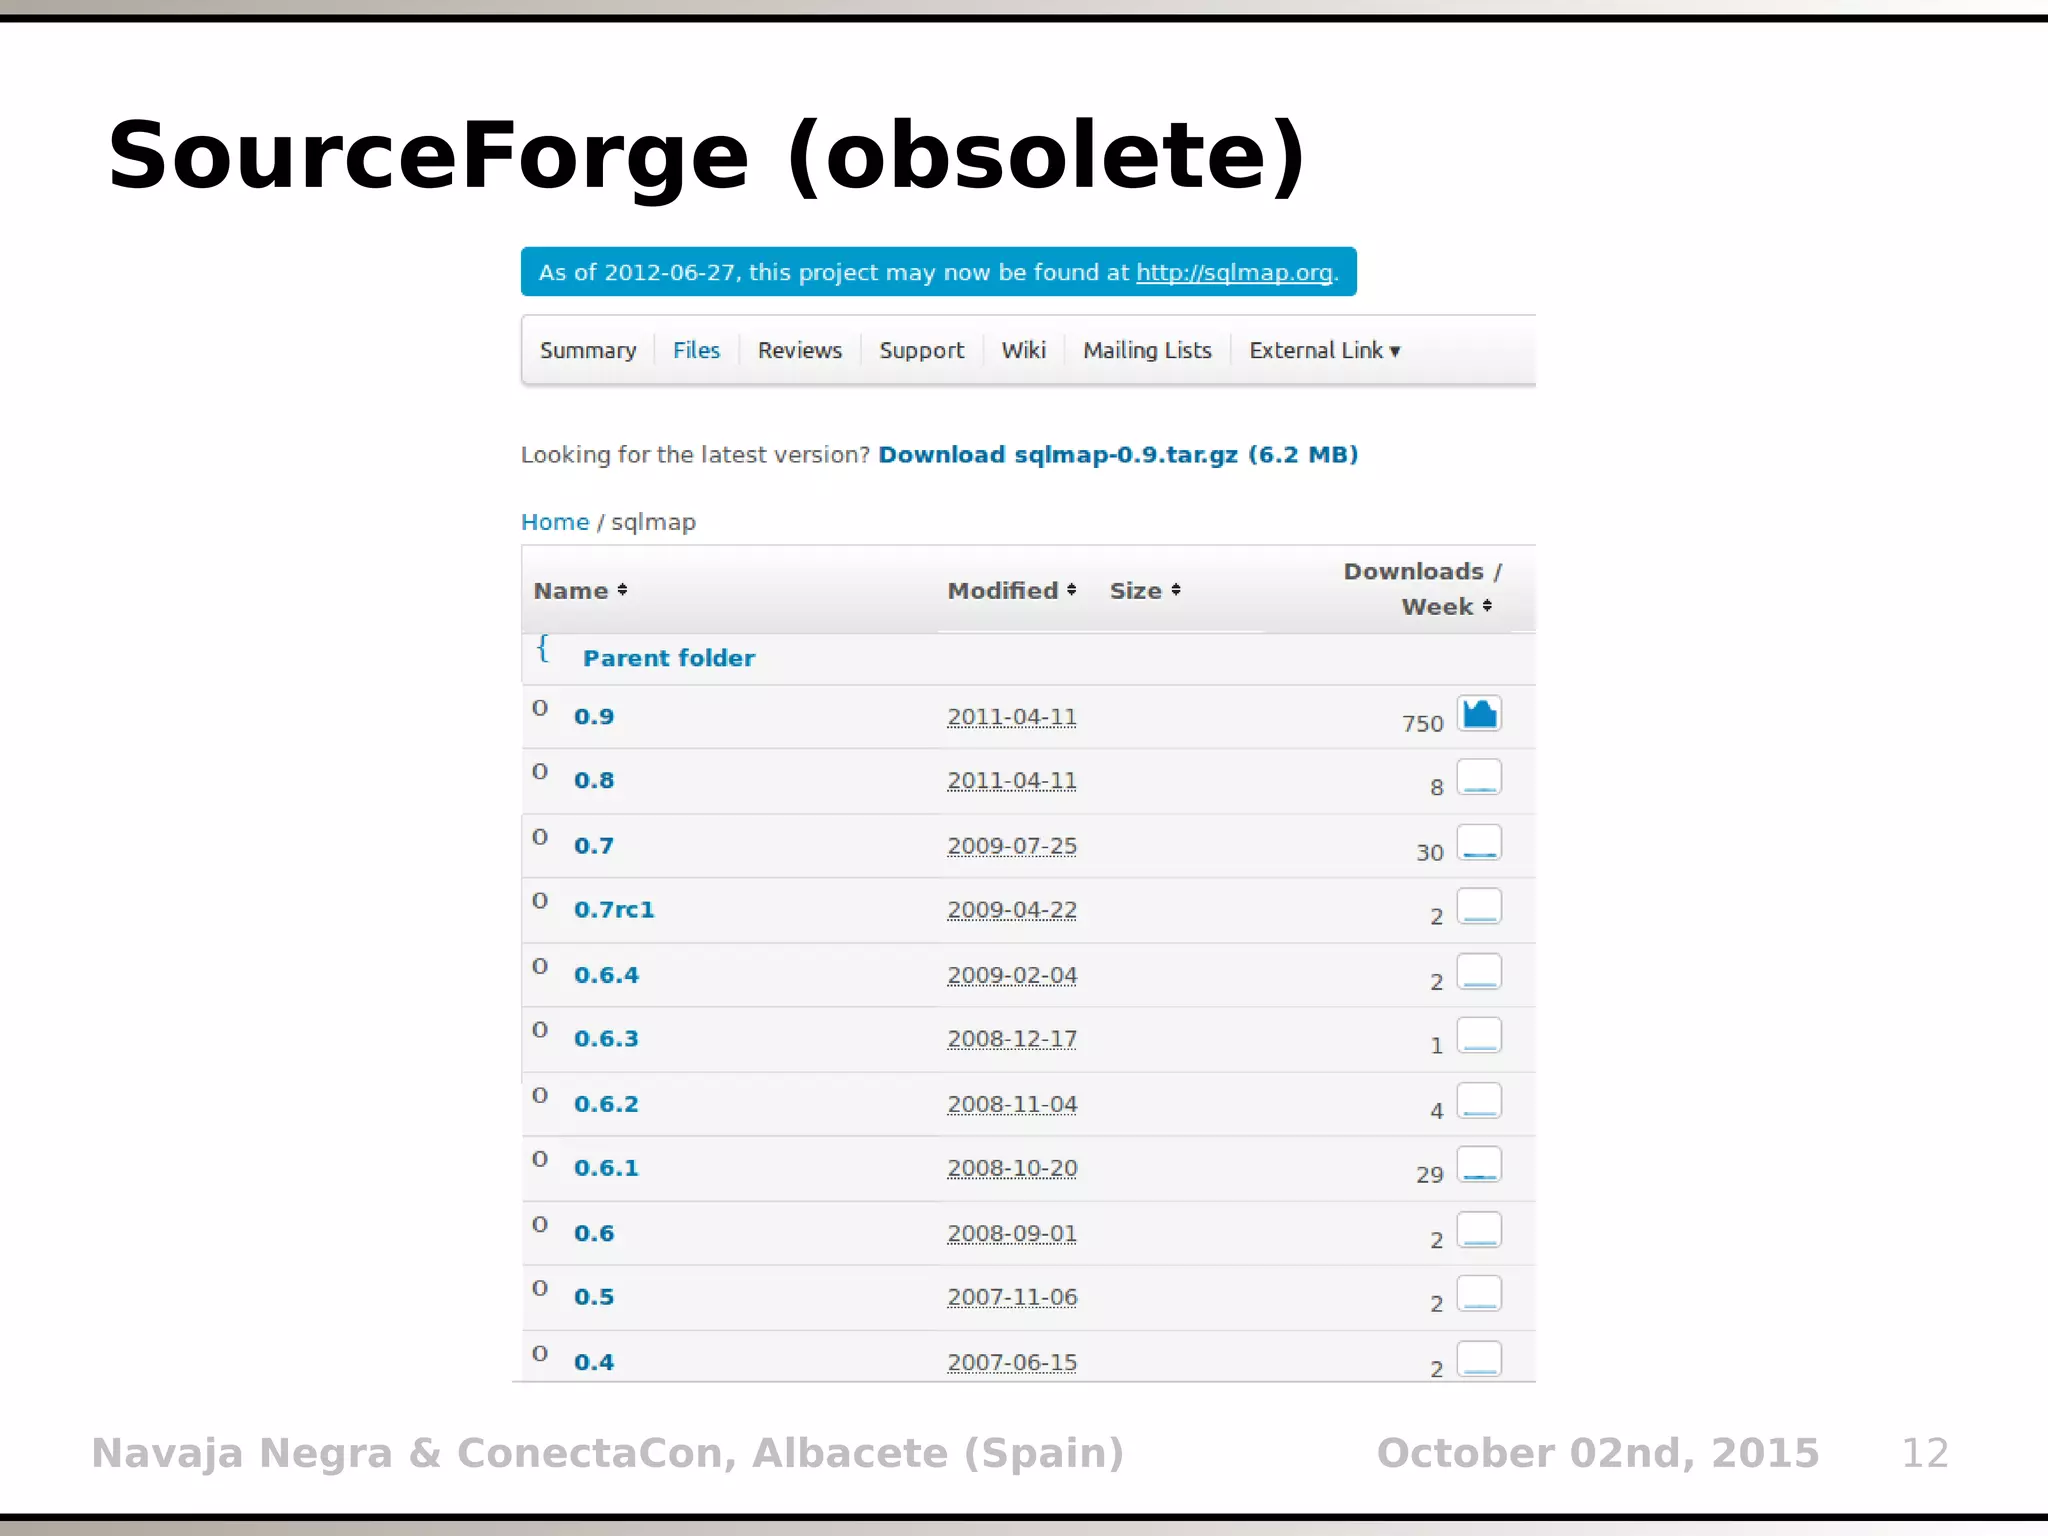Expand the External Link dropdown menu
Image resolution: width=2048 pixels, height=1536 pixels.
coord(1324,351)
